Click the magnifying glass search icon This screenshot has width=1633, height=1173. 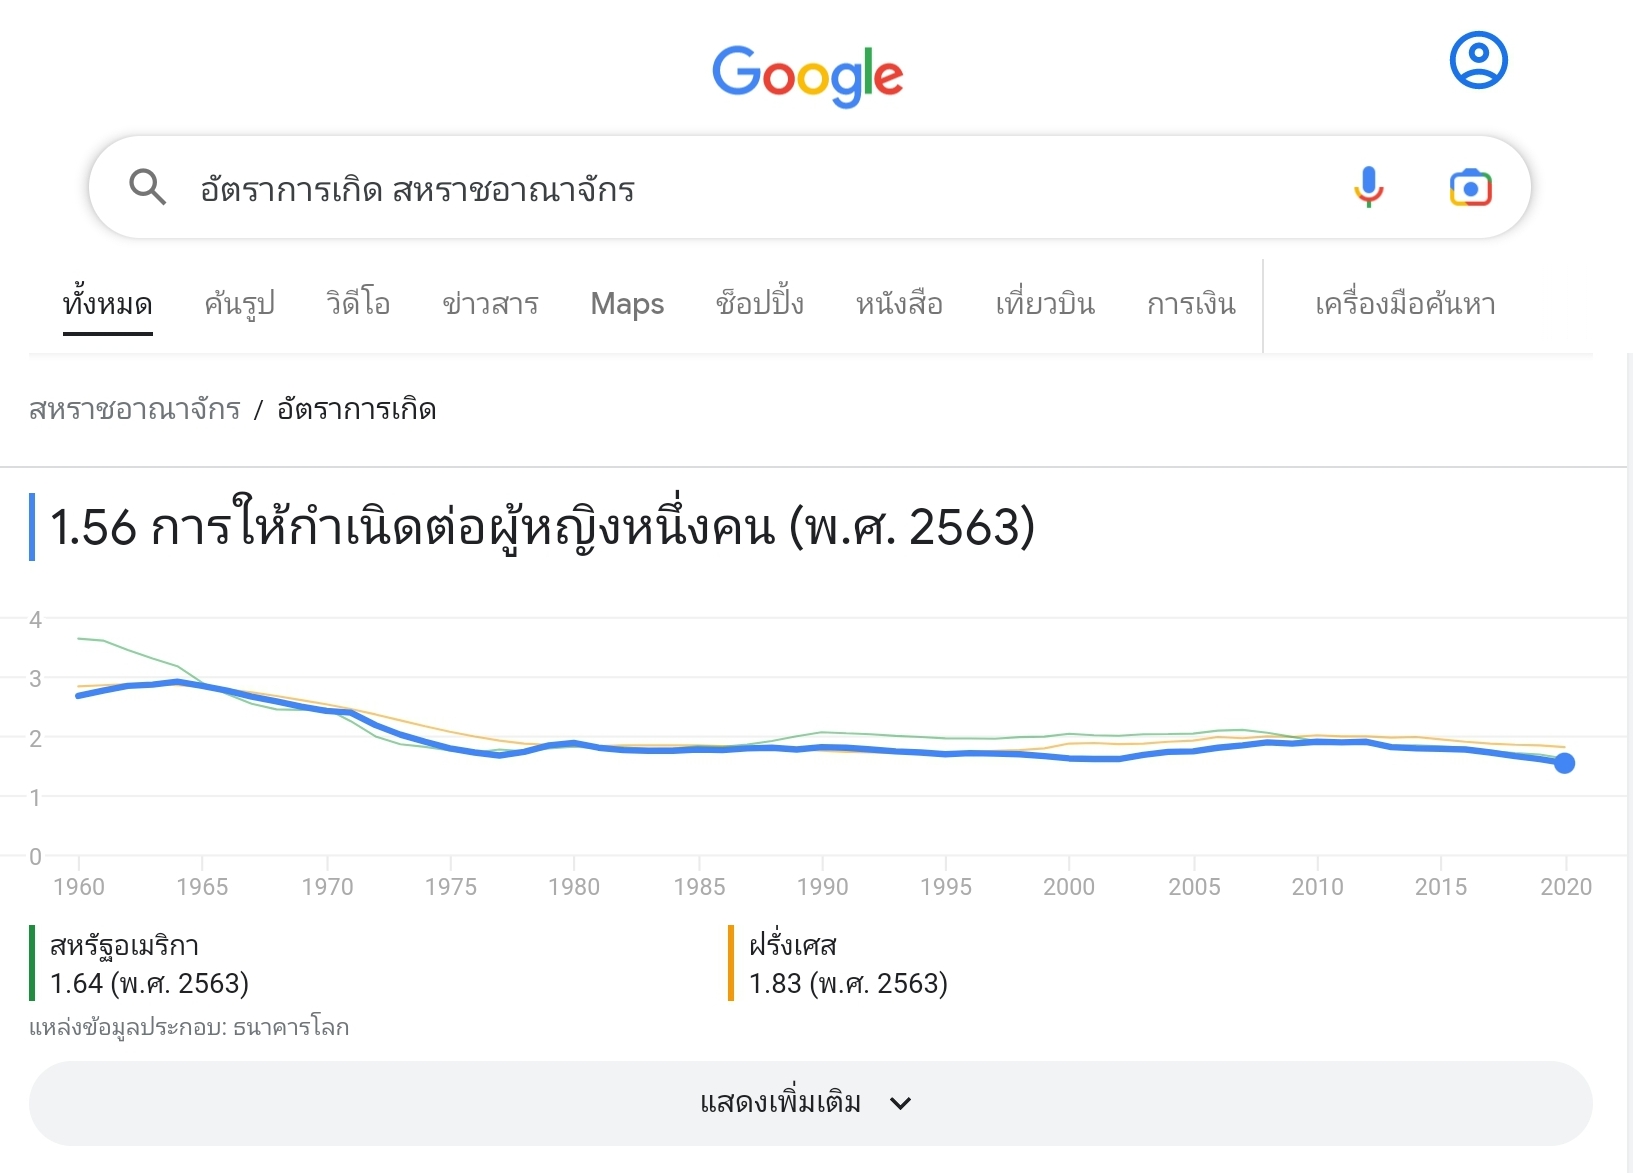click(x=148, y=187)
